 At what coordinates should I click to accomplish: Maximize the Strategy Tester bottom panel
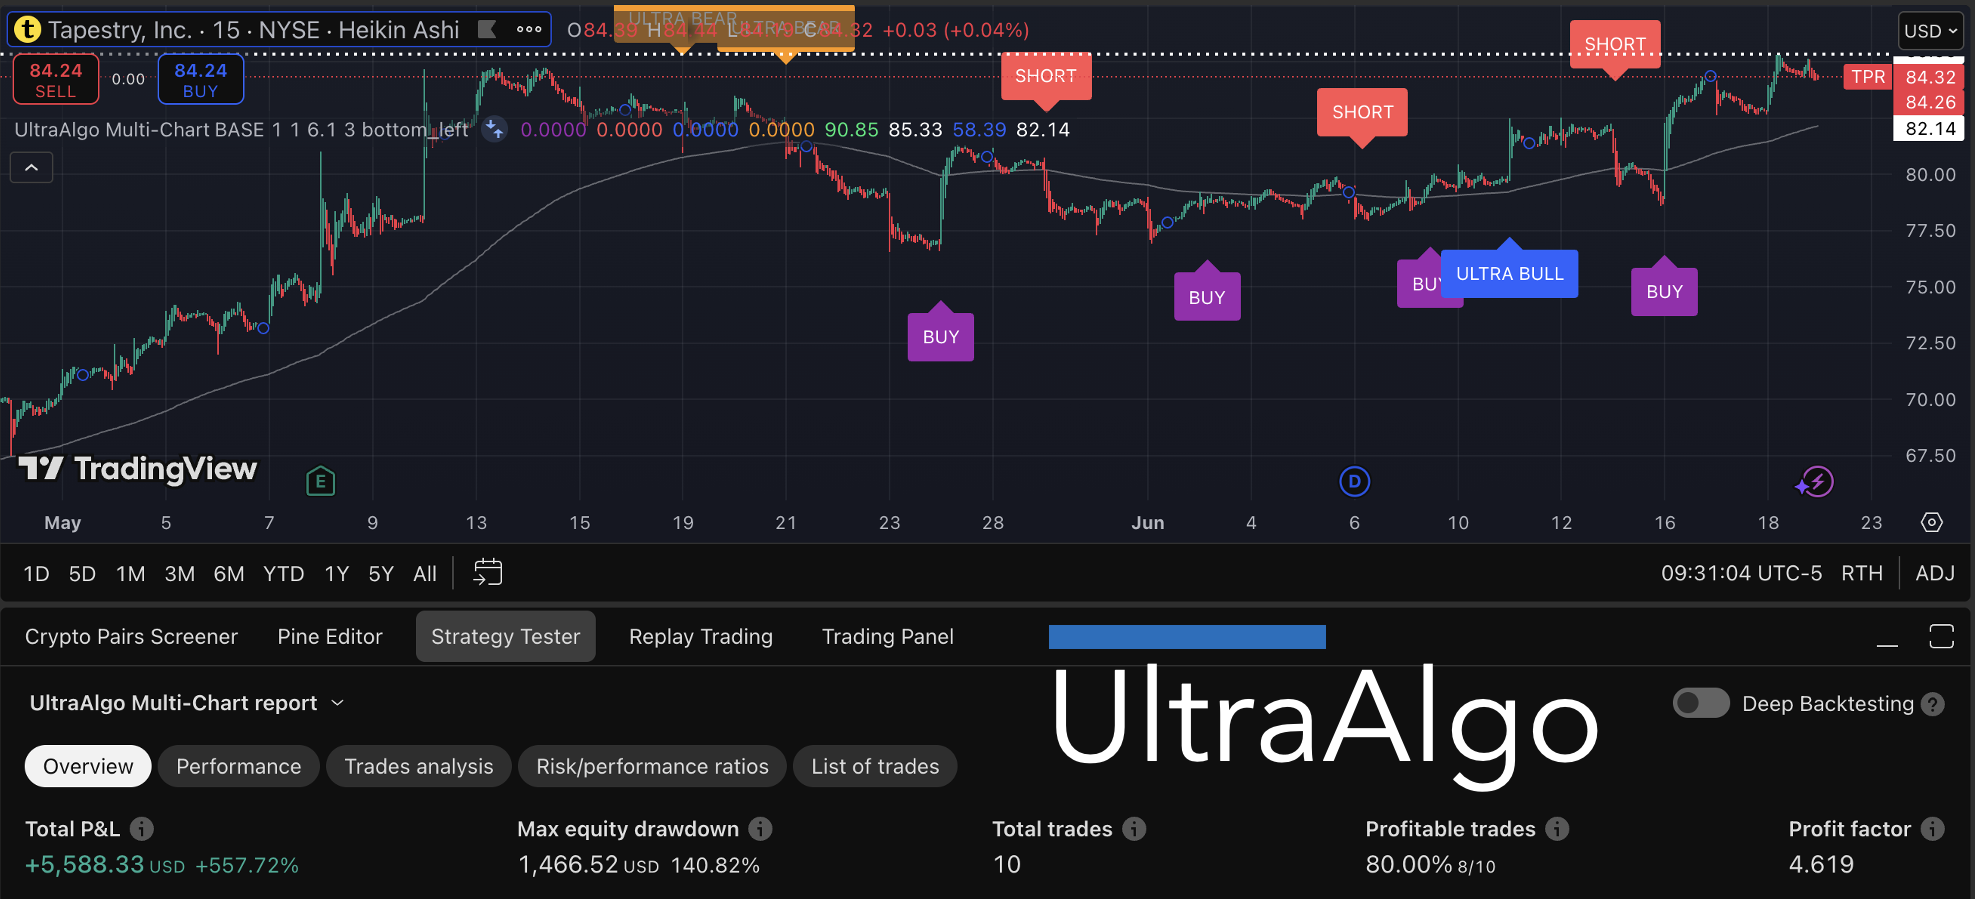[1941, 636]
